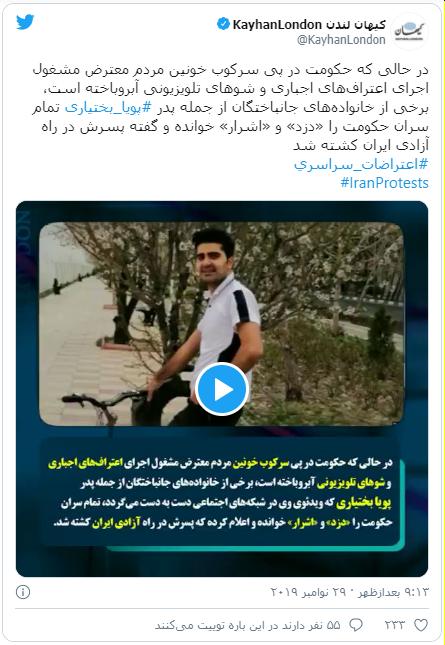Click the 233 likes count
Image resolution: width=445 pixels, height=645 pixels.
click(394, 625)
